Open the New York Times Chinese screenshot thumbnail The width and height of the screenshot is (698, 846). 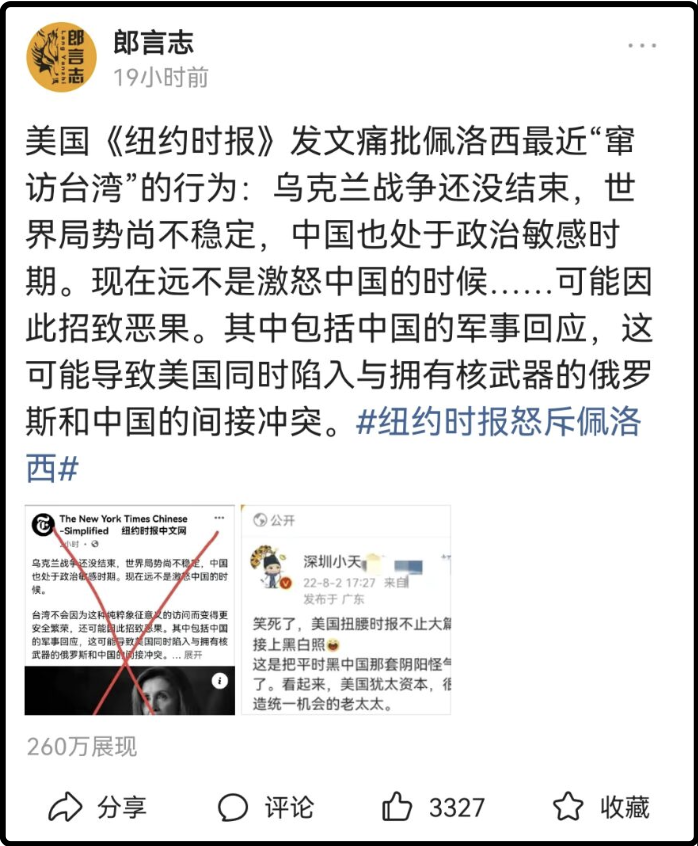(x=129, y=610)
